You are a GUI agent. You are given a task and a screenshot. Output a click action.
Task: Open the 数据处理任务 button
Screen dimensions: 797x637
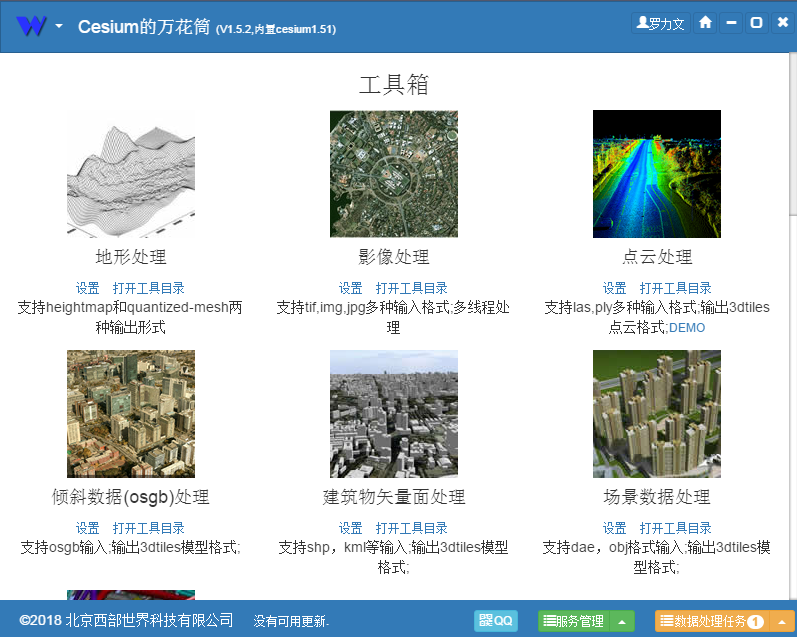[712, 621]
